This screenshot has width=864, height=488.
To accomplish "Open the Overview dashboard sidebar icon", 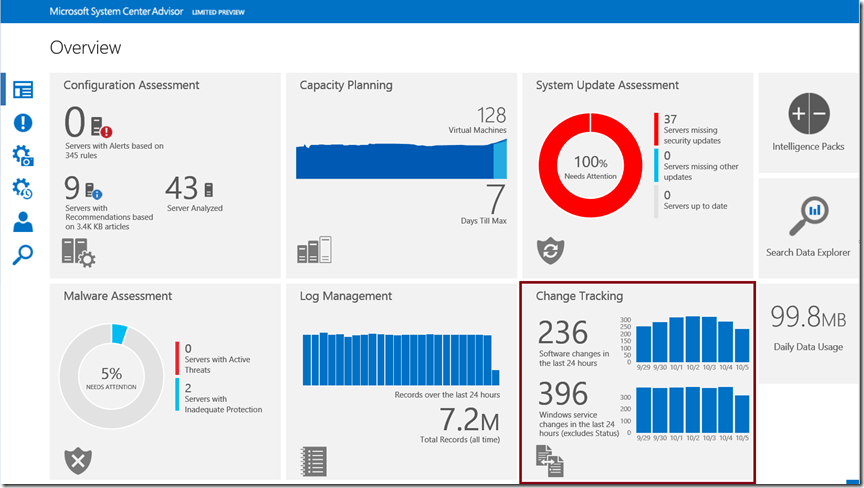I will [x=22, y=89].
